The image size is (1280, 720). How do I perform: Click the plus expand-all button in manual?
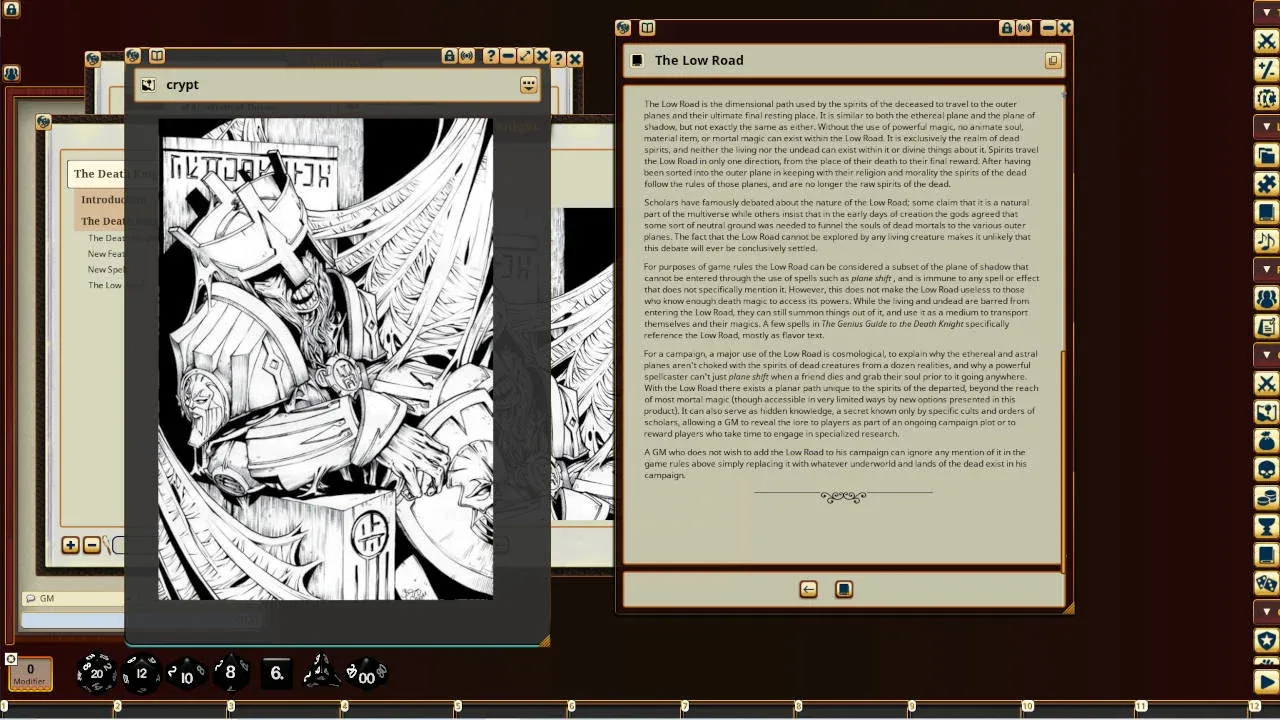click(x=70, y=545)
